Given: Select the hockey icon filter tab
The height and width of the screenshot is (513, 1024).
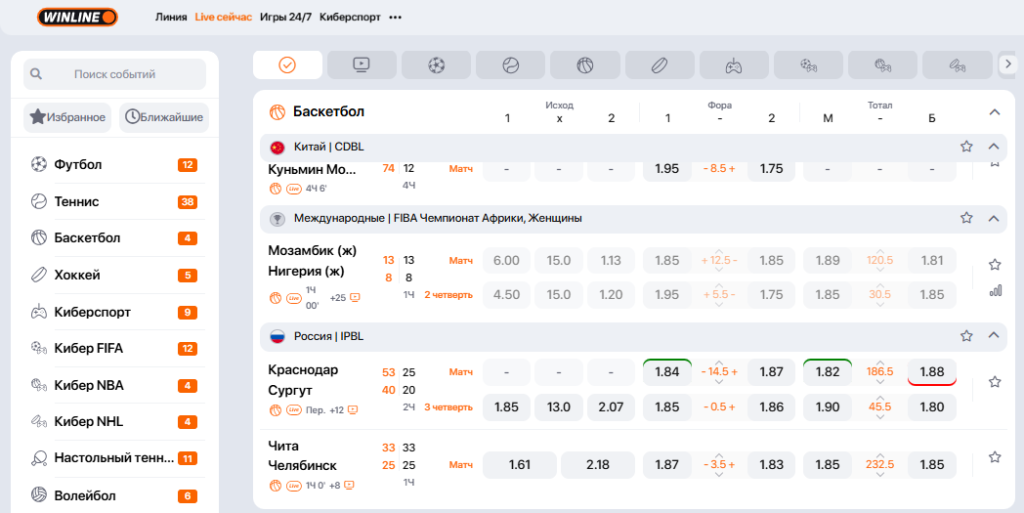Looking at the screenshot, I should [x=659, y=65].
